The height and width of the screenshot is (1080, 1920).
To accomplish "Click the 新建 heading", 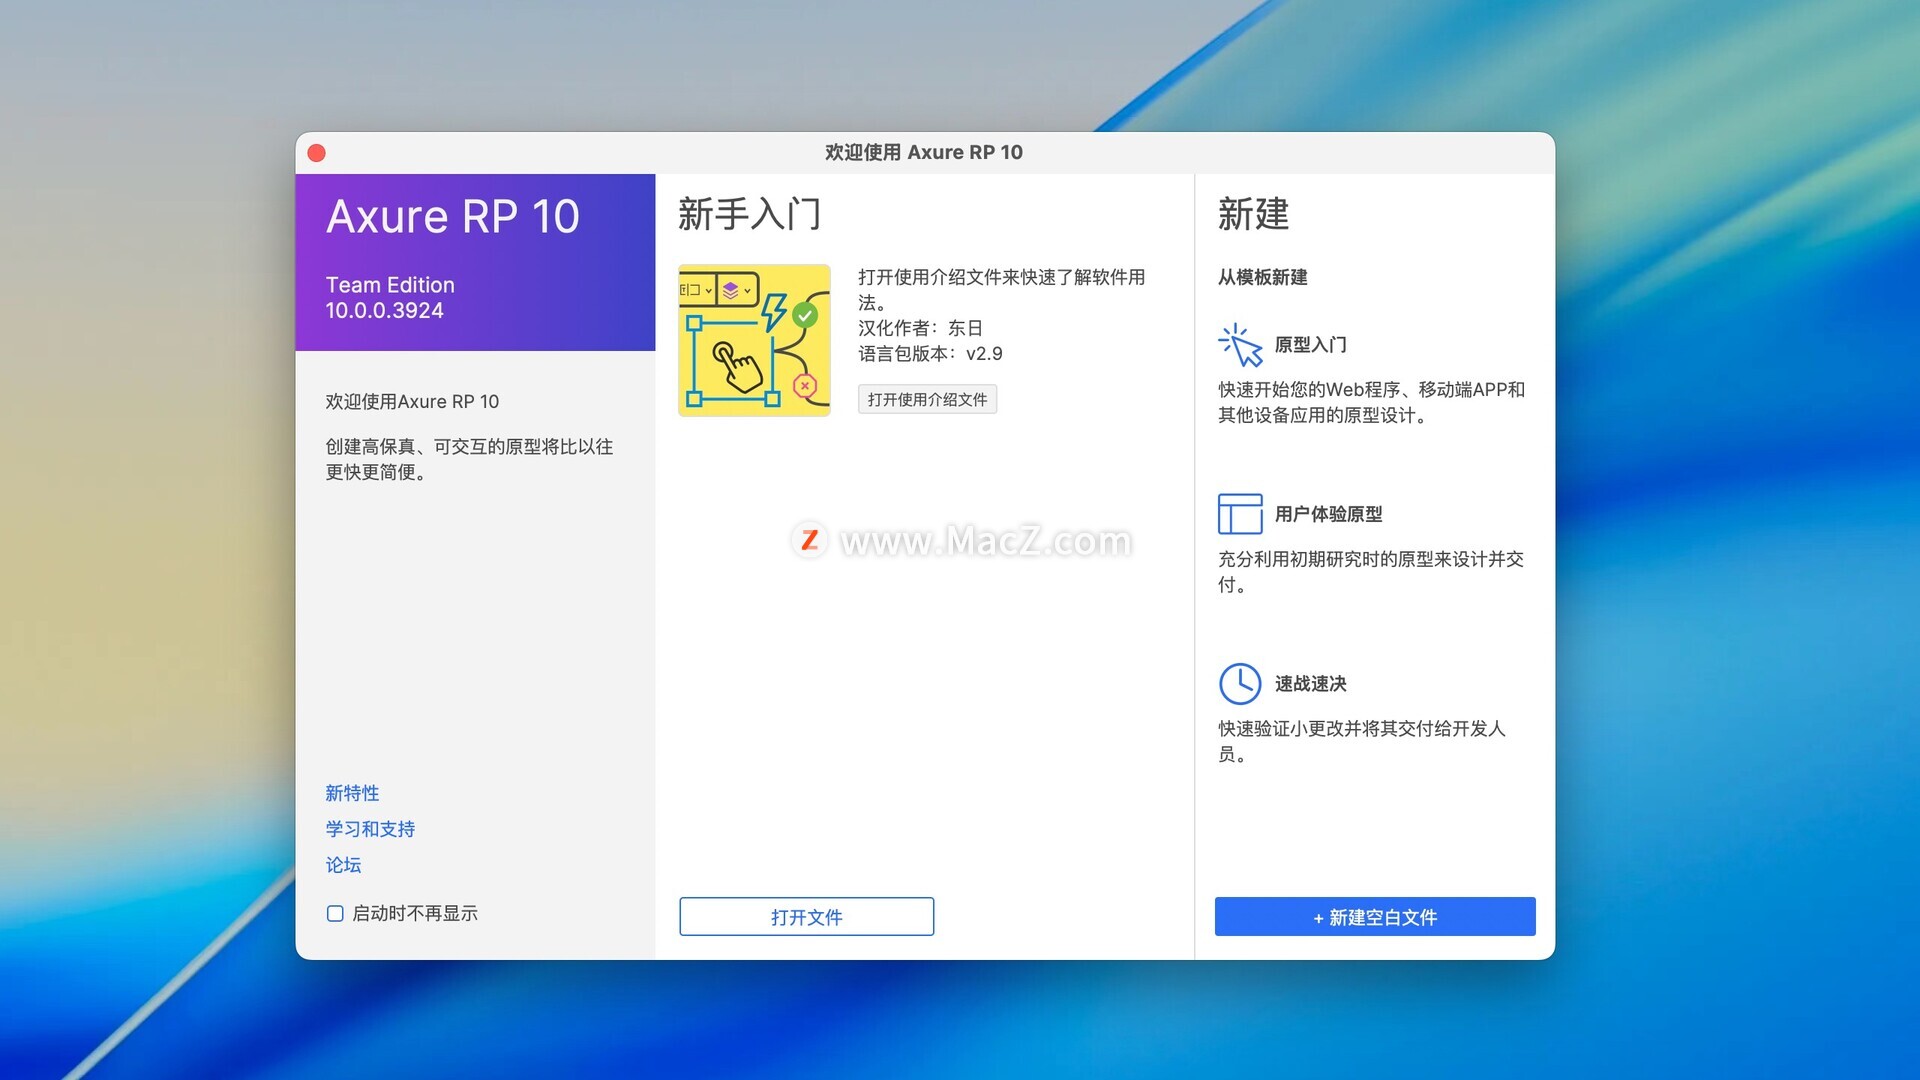I will pyautogui.click(x=1253, y=214).
